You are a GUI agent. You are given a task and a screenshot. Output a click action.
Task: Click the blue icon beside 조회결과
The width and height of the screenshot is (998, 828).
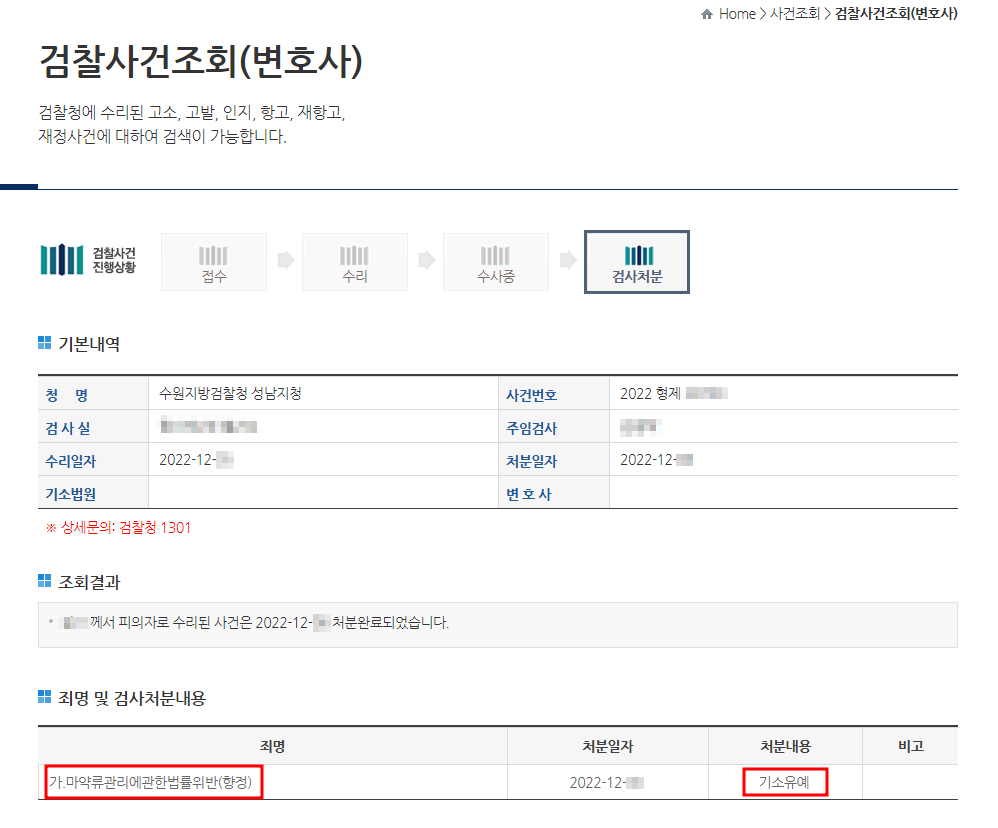click(x=44, y=581)
